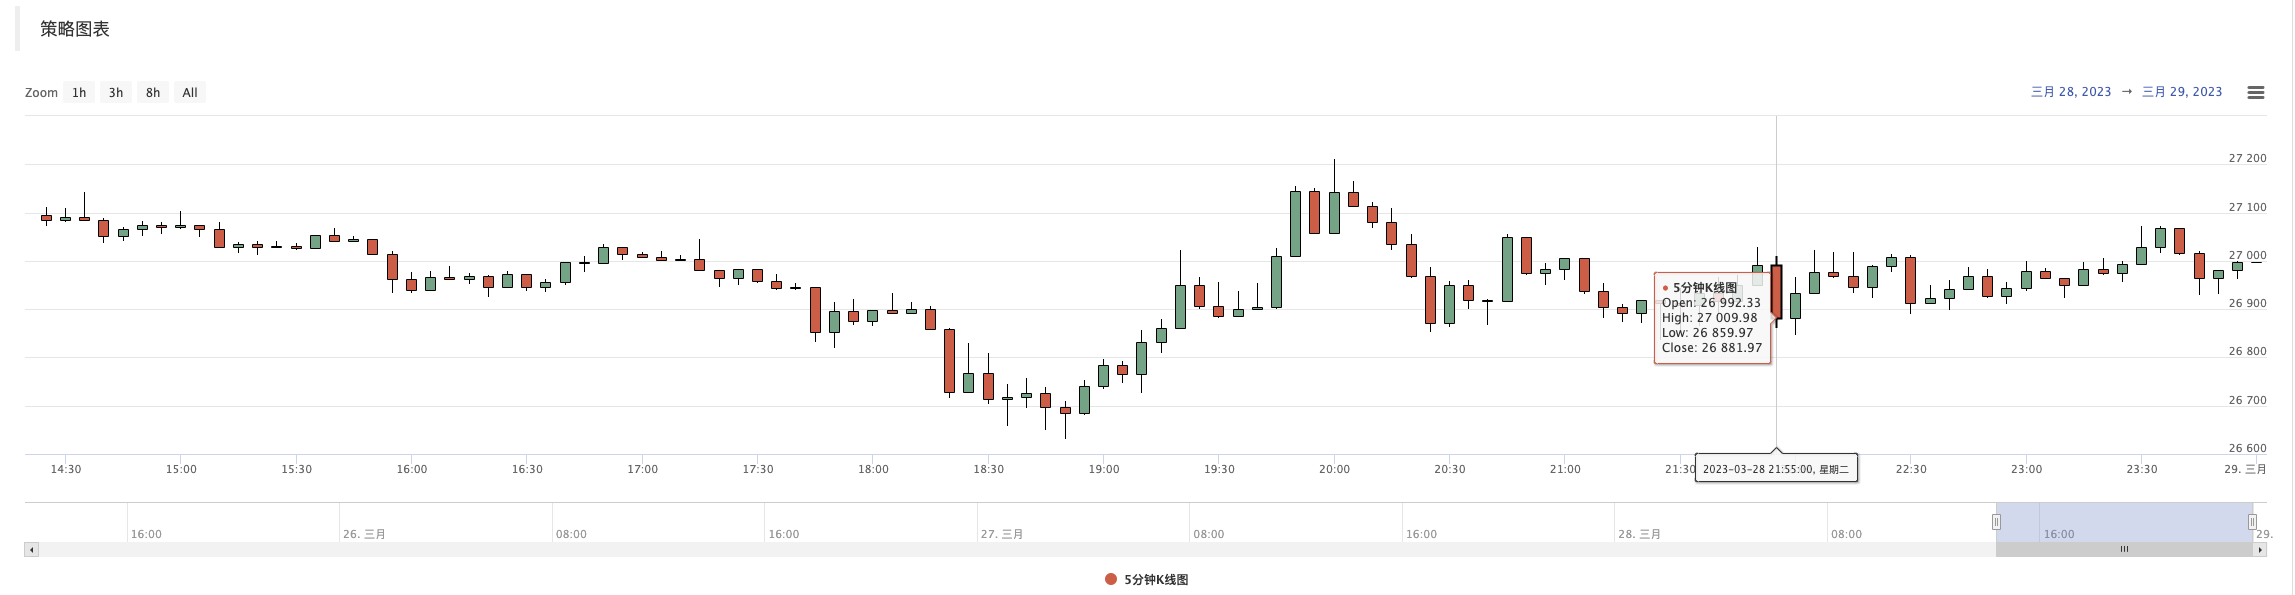Screen dimensions: 2295x595
Task: Click the navigator scrollbar thumb grip
Action: 2124,549
